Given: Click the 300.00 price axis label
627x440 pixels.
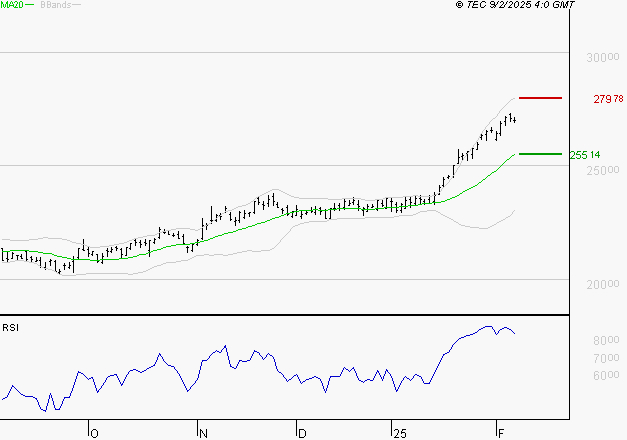Looking at the screenshot, I should tap(603, 58).
